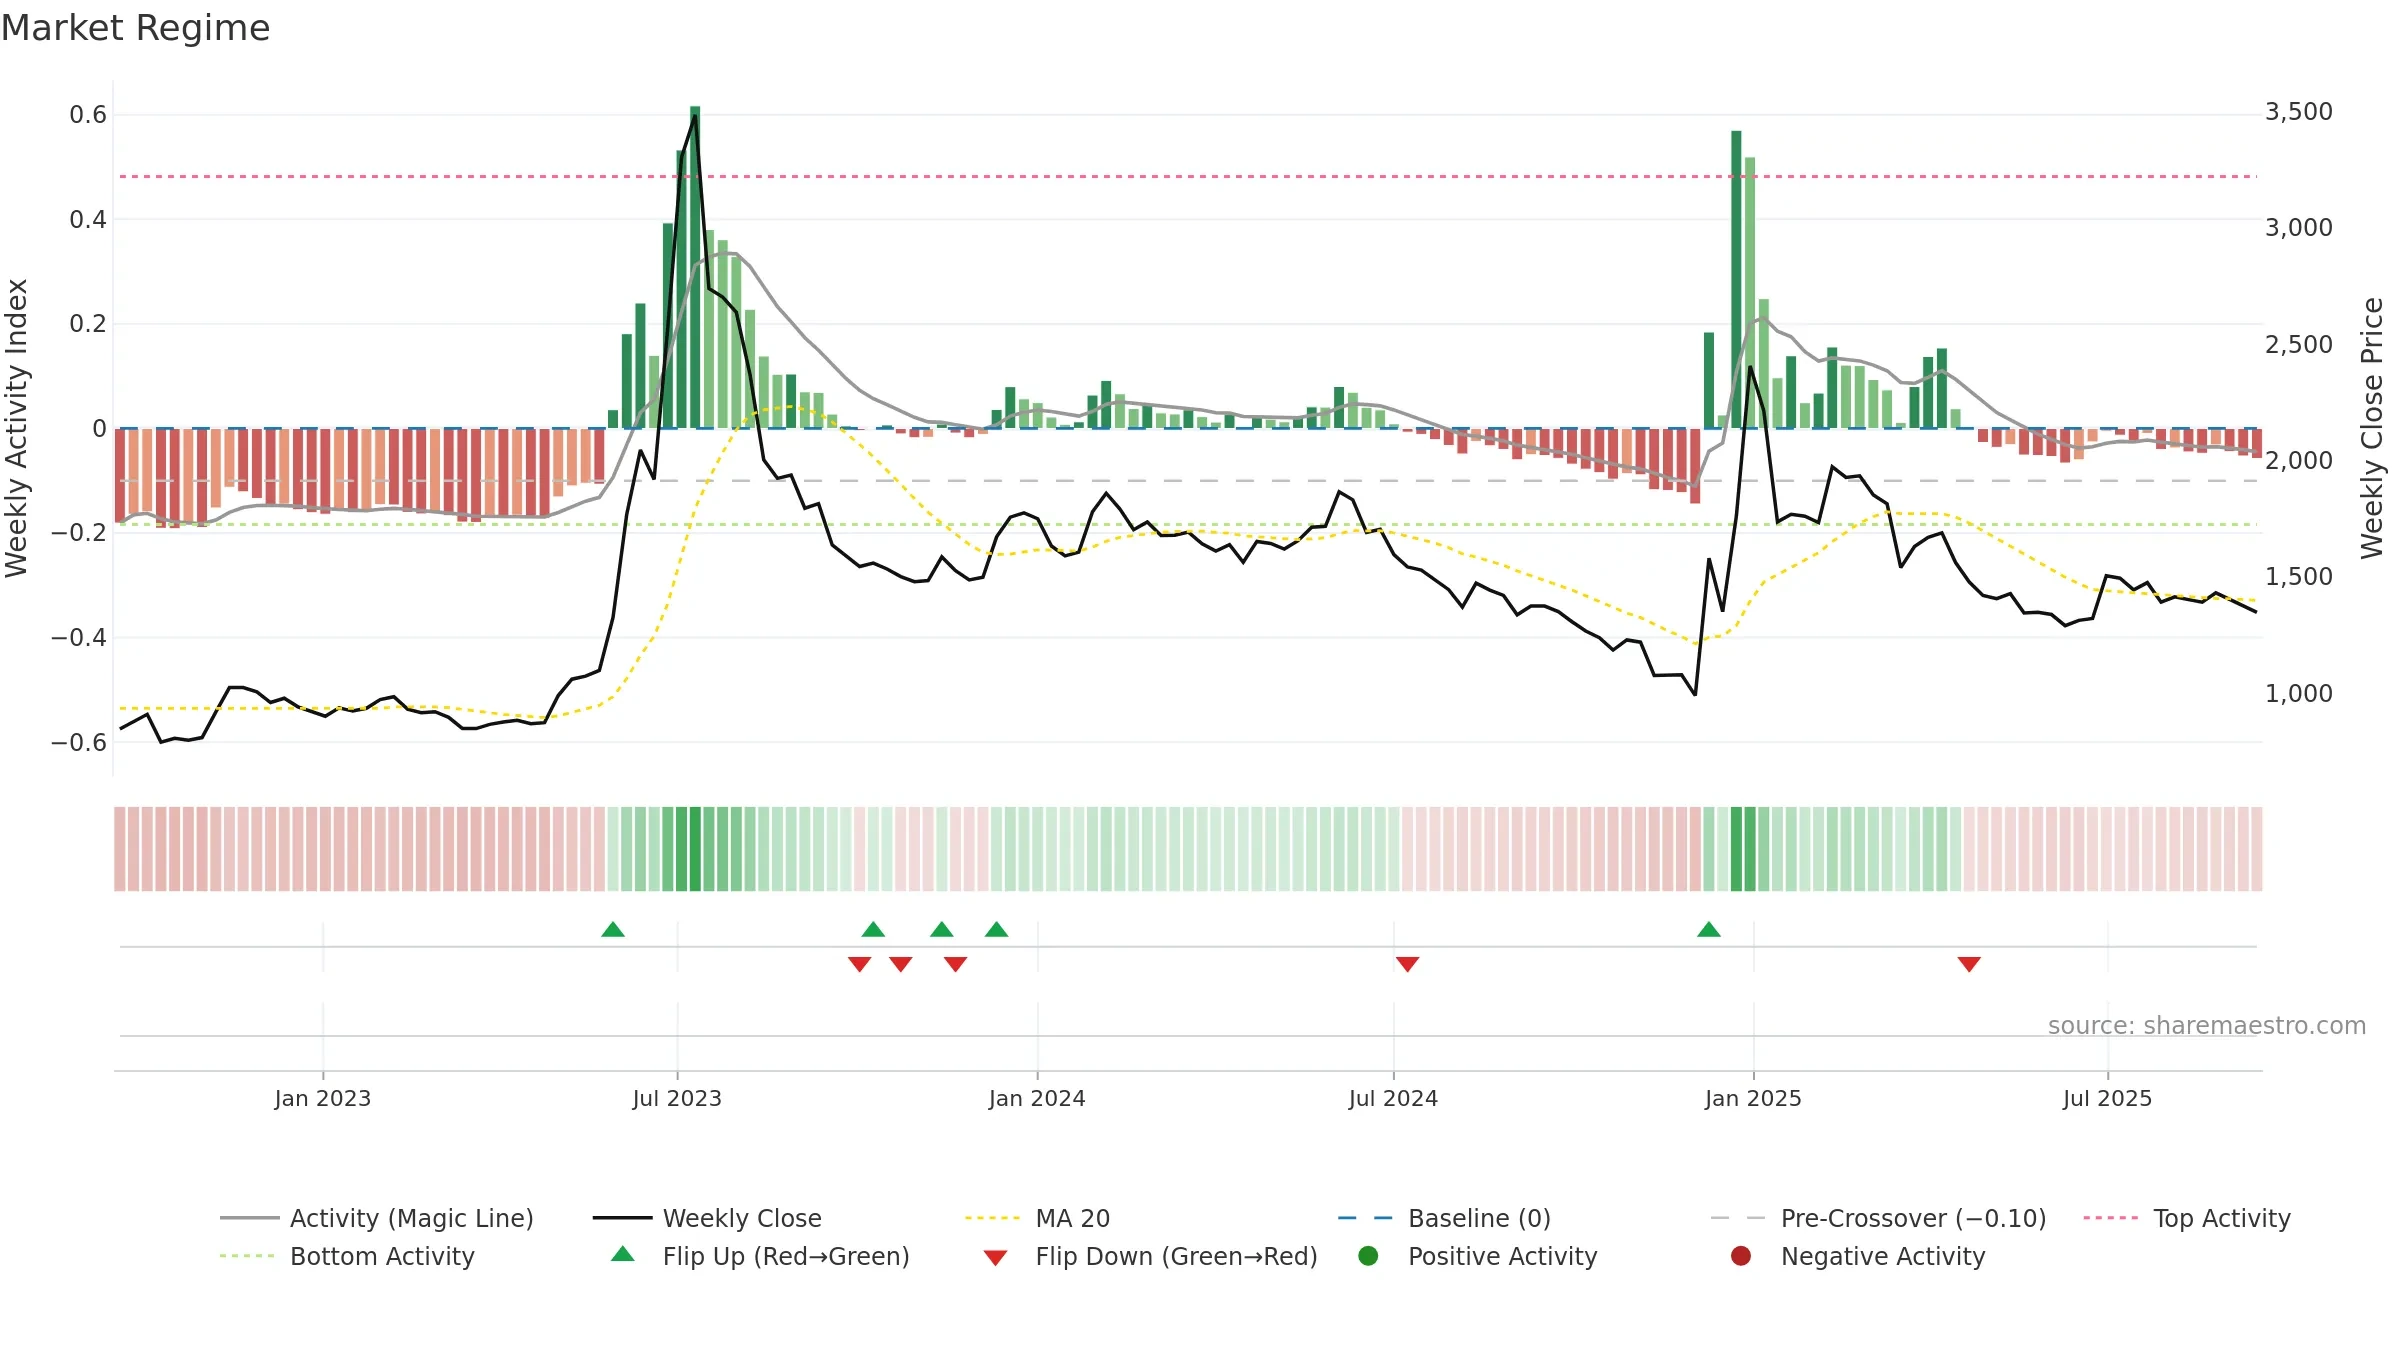The width and height of the screenshot is (2400, 1350).
Task: Click the 'Weekly Close Price' axis title
Action: (2372, 428)
